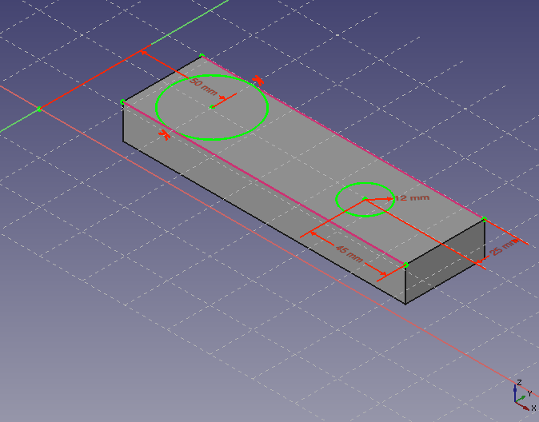Pick the center point of the small 12 mm circle
539x422 pixels.
point(365,199)
